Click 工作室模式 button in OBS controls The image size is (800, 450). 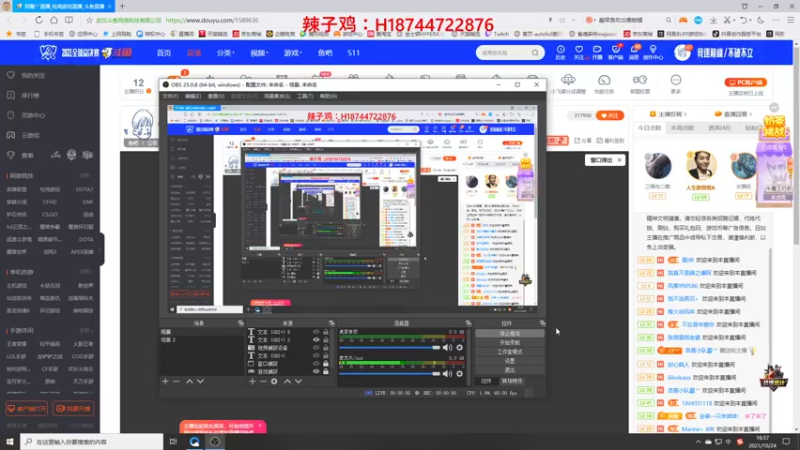510,352
